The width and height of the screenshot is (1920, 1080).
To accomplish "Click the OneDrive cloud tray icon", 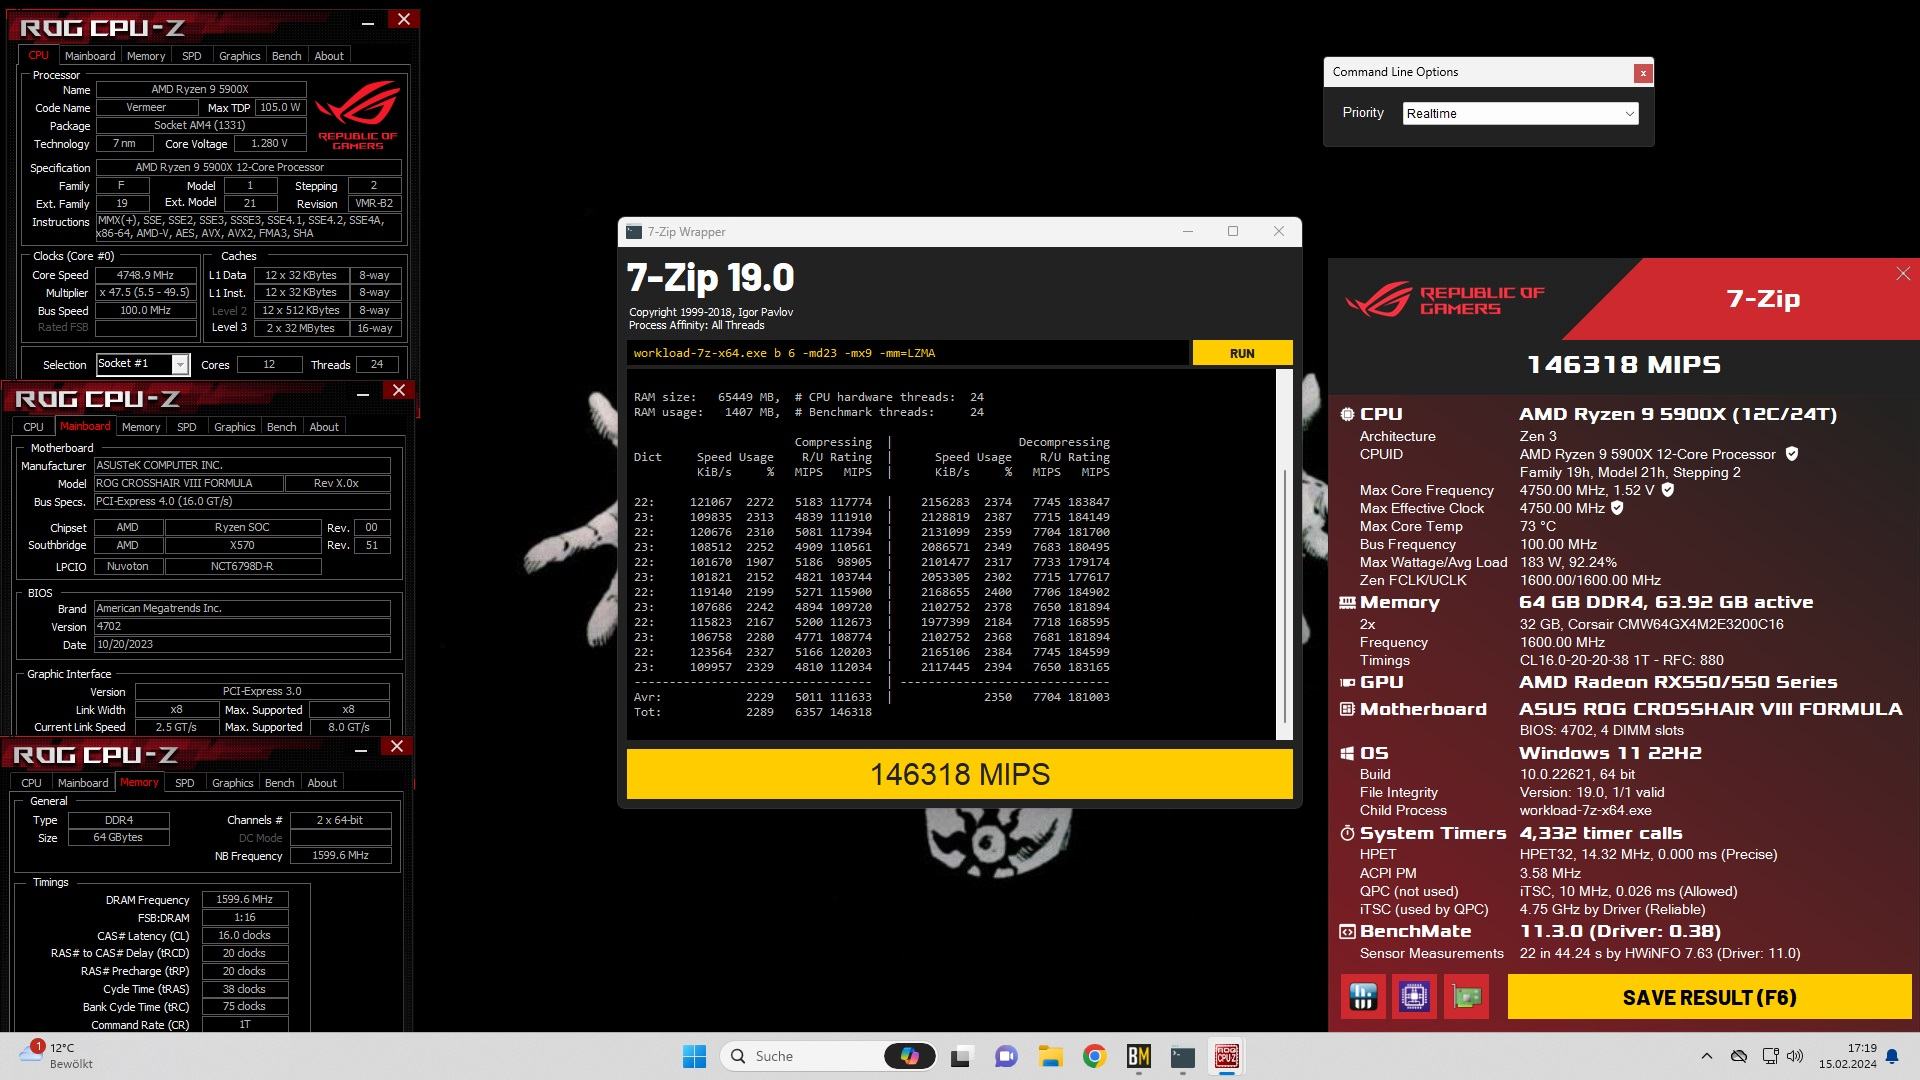I will 1739,1056.
